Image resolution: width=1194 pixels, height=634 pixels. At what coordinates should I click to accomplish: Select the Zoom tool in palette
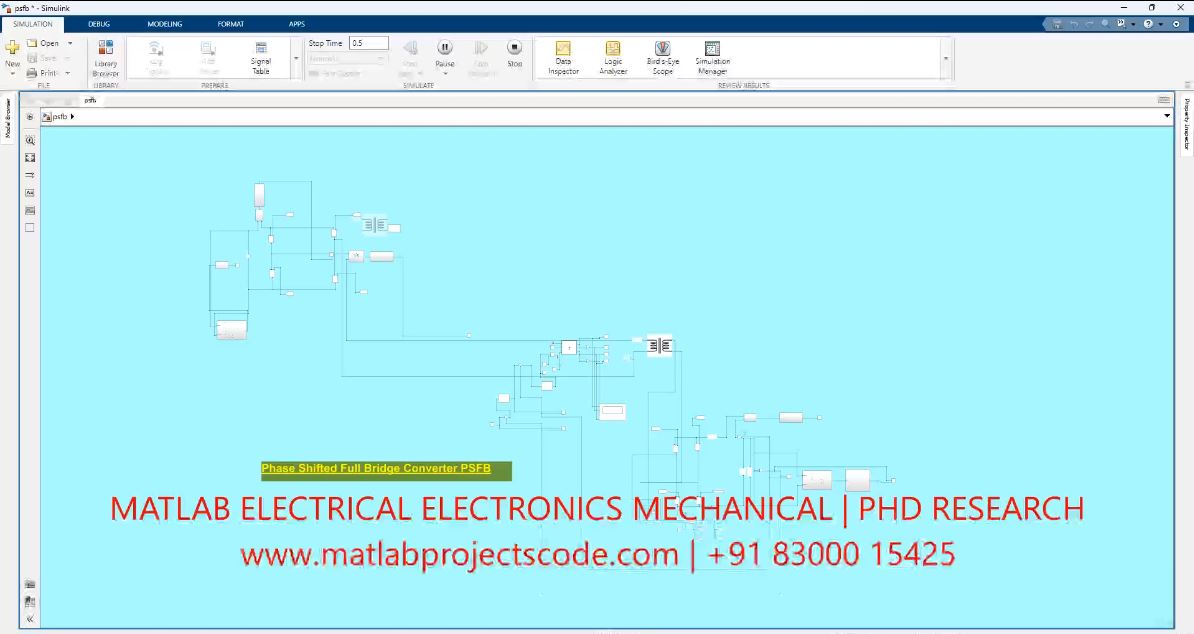(30, 140)
